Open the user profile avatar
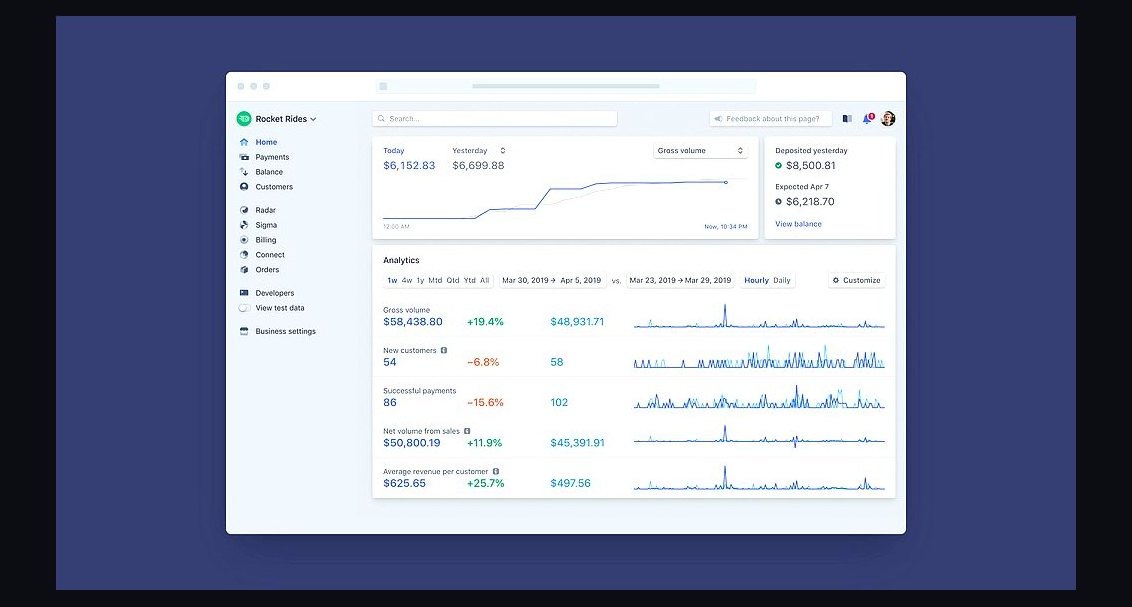Screen dimensions: 1132x607 (x=888, y=118)
